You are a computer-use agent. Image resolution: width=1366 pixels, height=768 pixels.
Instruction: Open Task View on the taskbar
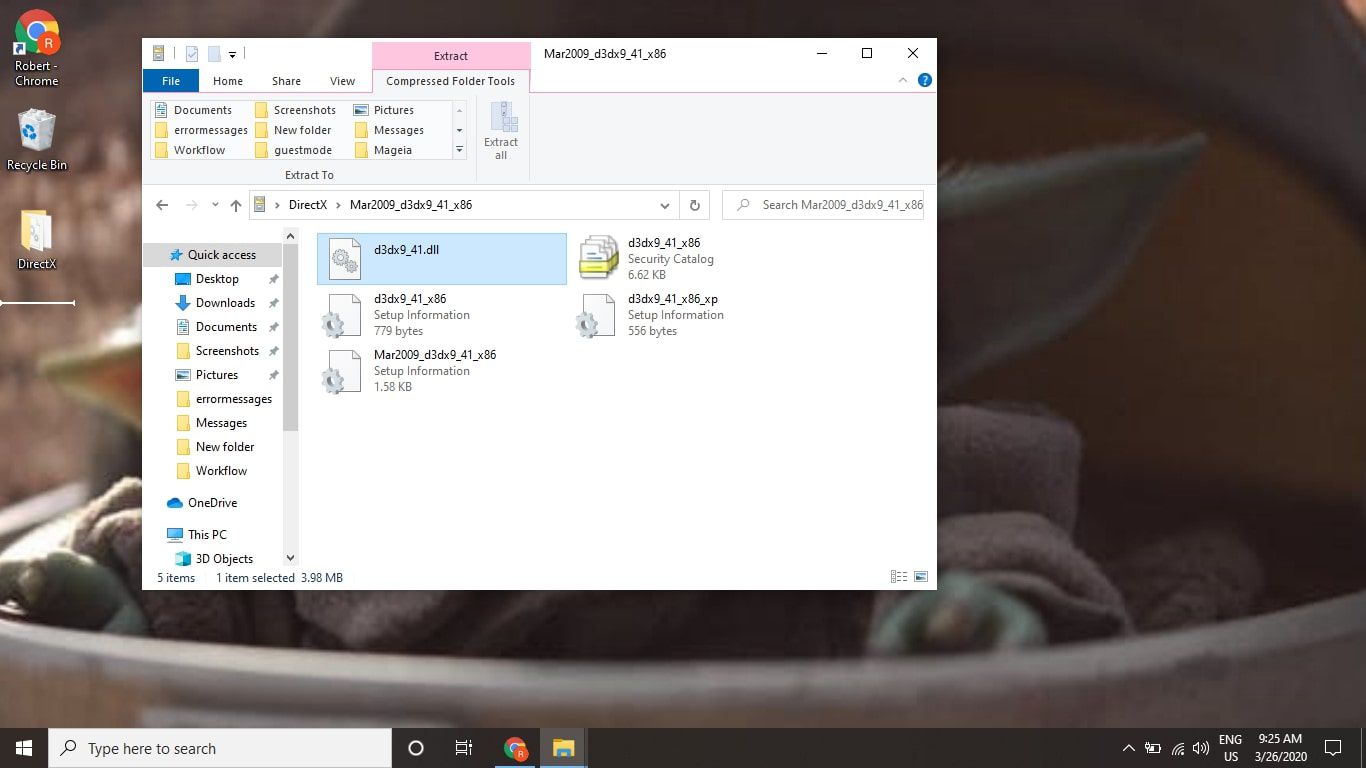click(464, 748)
